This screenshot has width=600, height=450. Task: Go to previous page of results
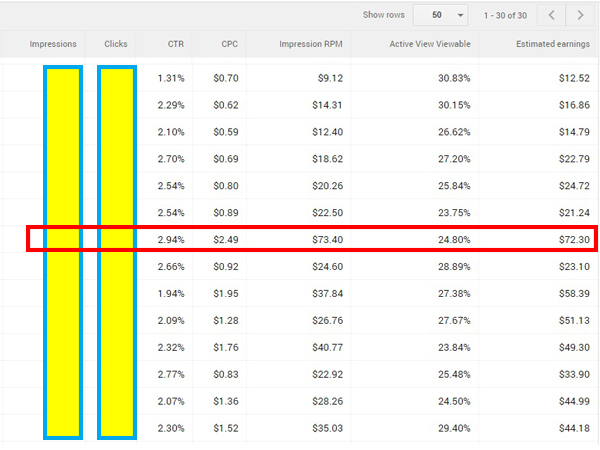pyautogui.click(x=551, y=15)
